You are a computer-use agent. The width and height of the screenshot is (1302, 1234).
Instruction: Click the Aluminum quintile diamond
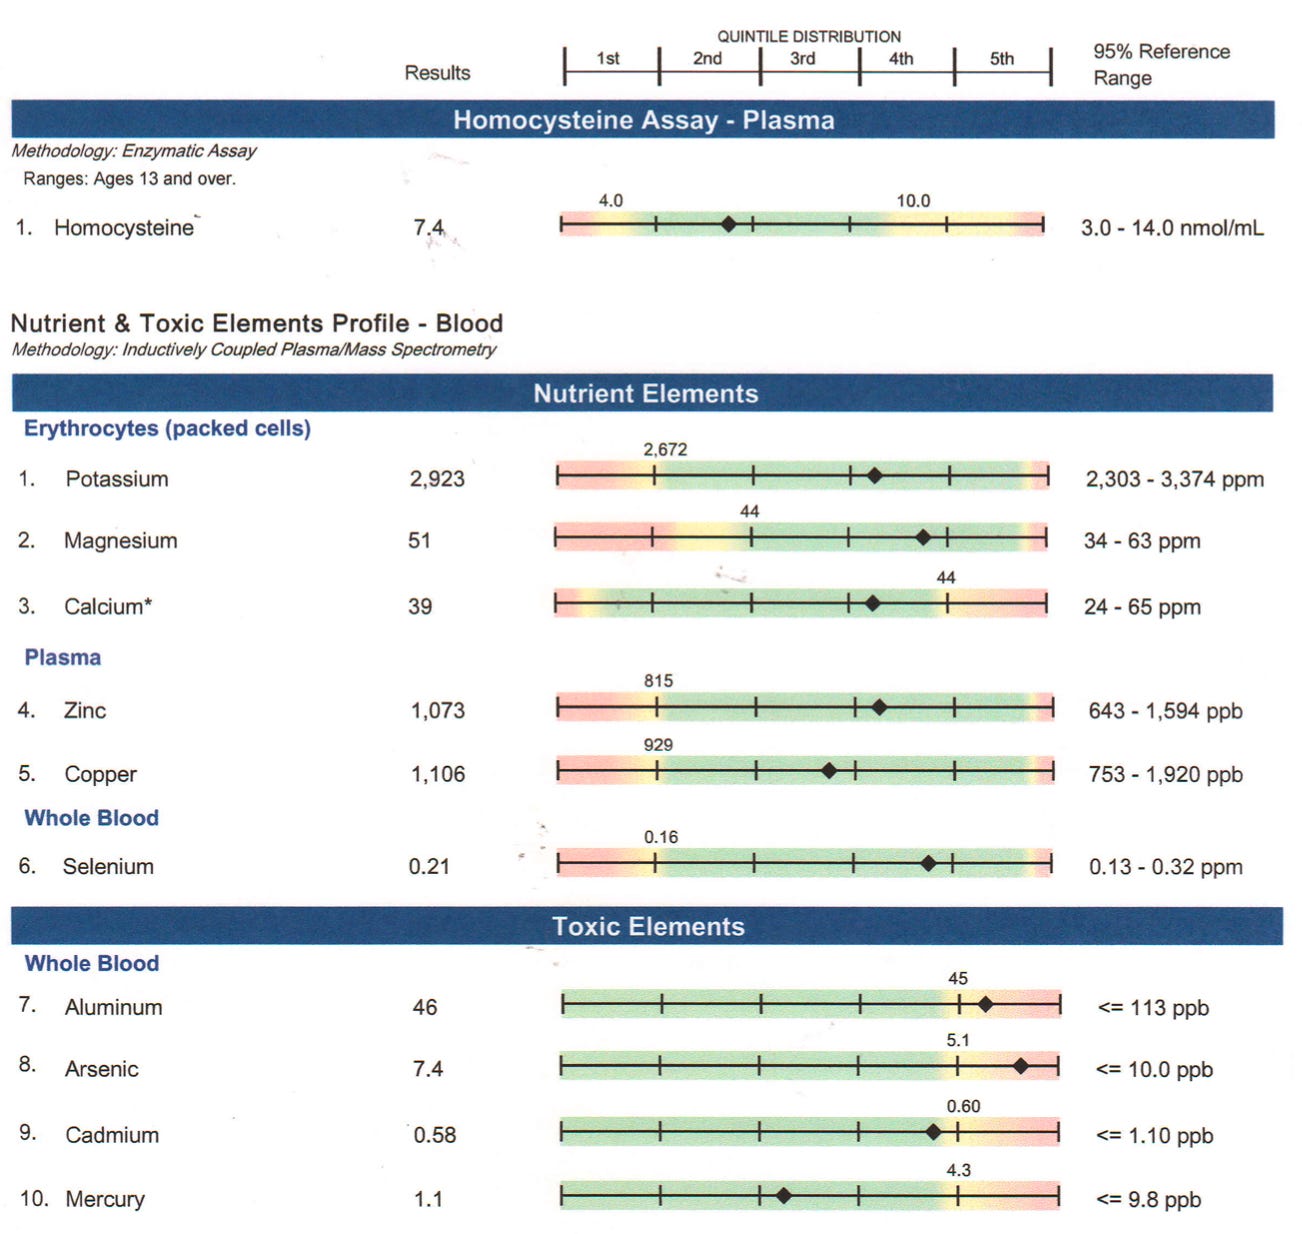(986, 1002)
